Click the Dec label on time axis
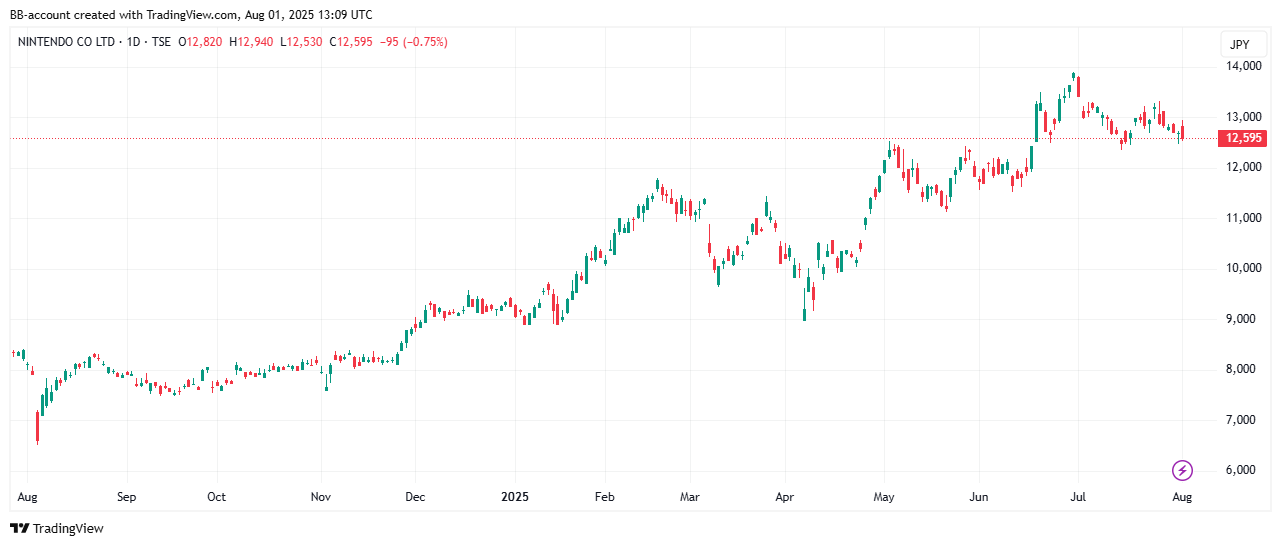Viewport: 1281px width, 546px height. click(x=415, y=496)
